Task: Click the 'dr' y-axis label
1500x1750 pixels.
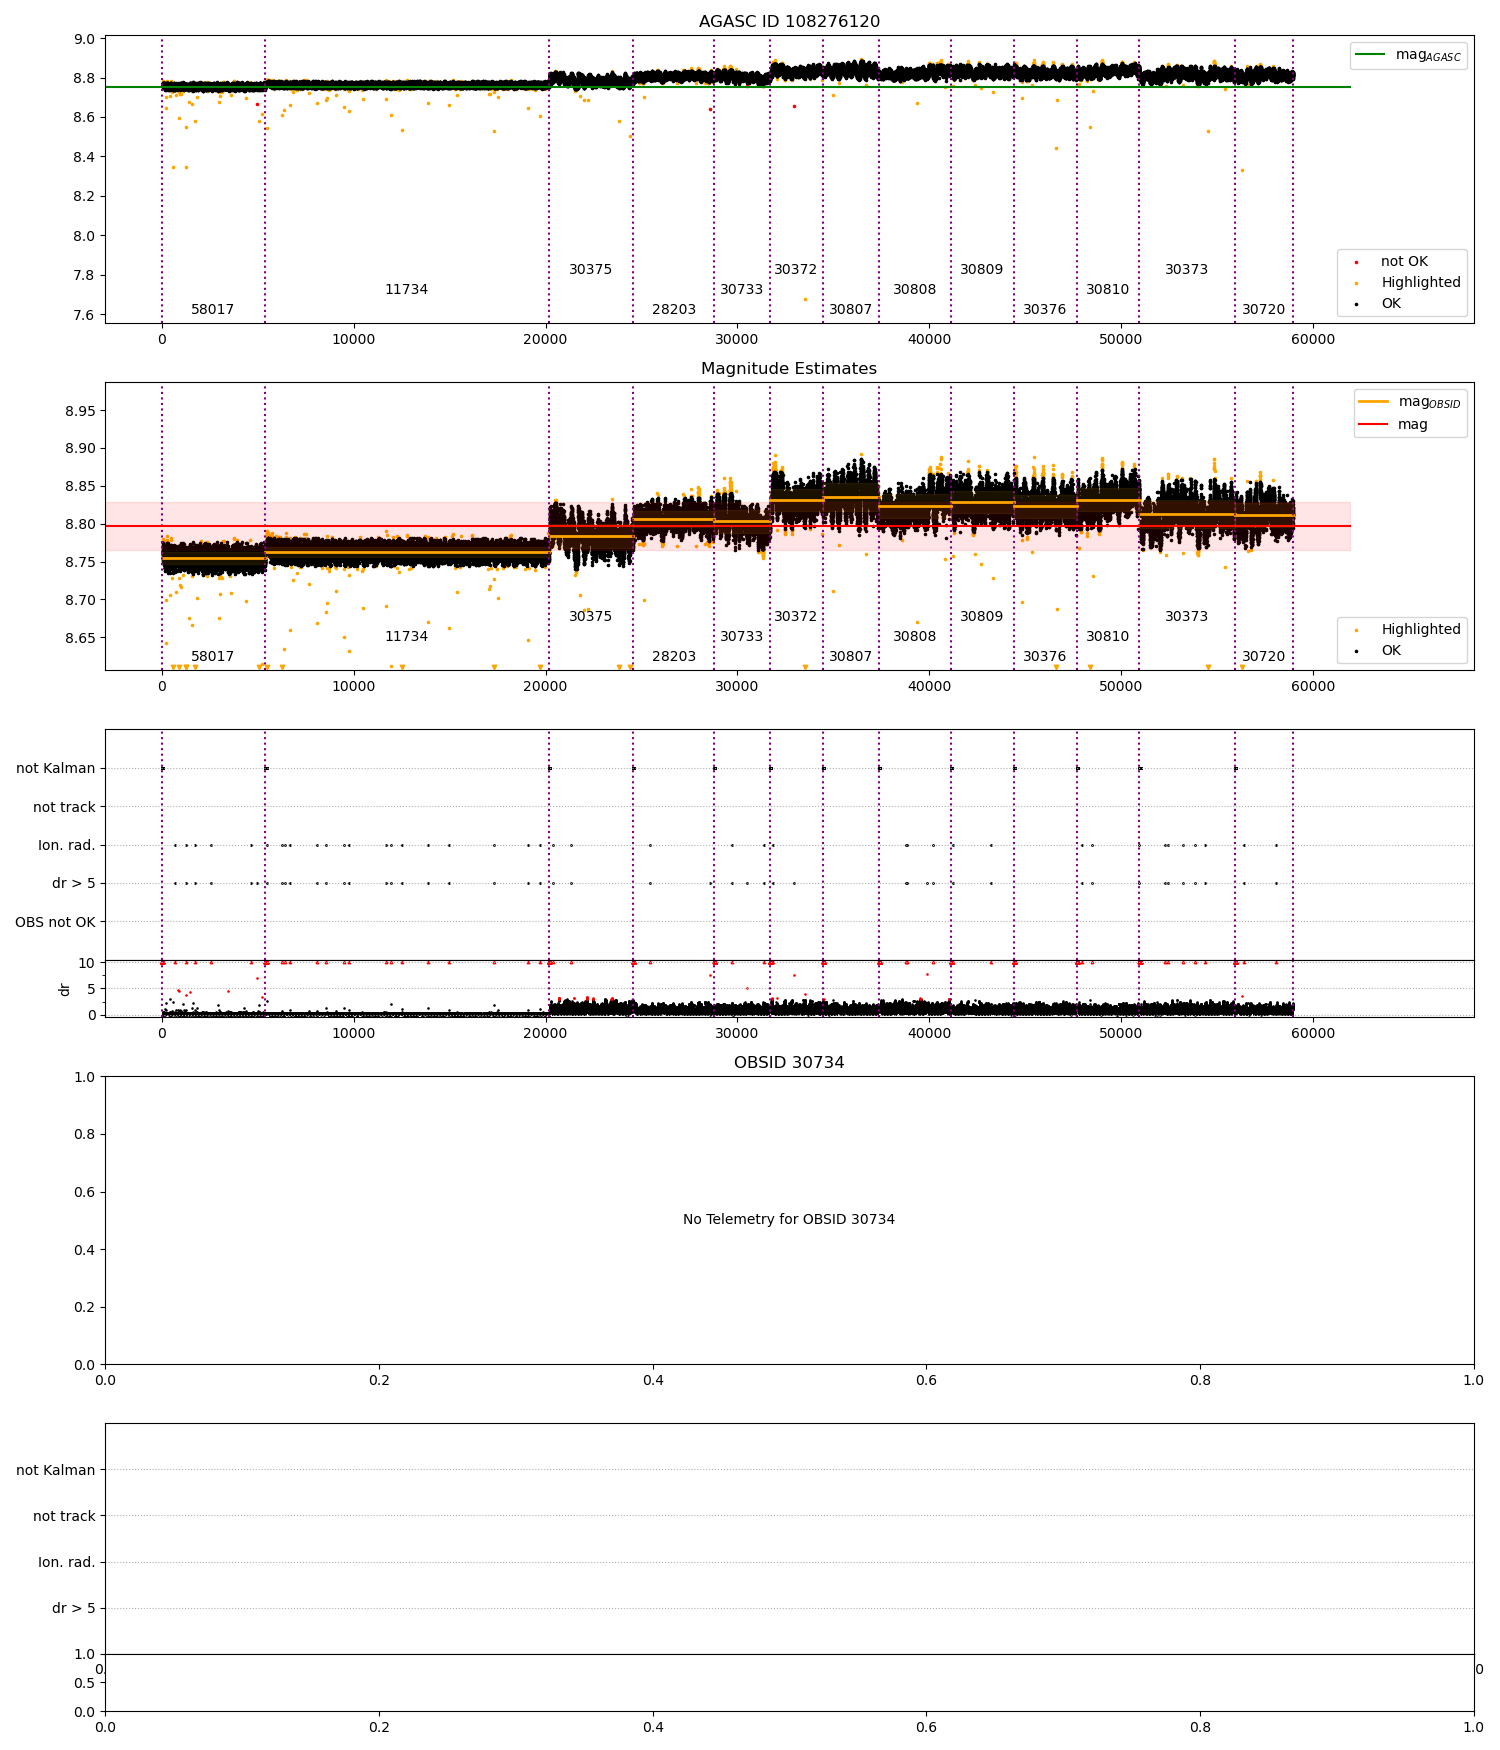Action: (x=65, y=989)
